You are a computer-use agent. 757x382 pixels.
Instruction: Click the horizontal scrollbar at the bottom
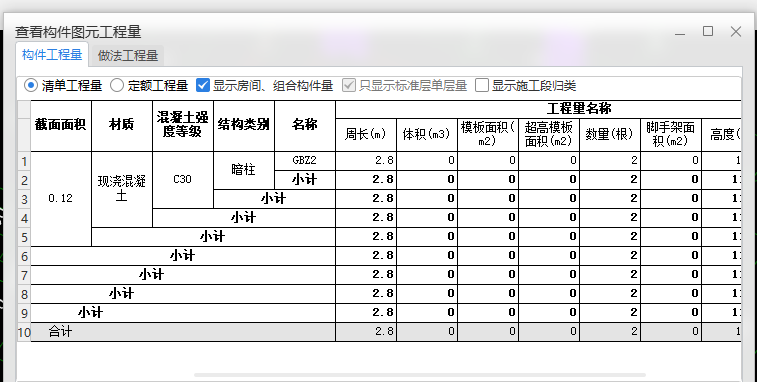(x=420, y=375)
